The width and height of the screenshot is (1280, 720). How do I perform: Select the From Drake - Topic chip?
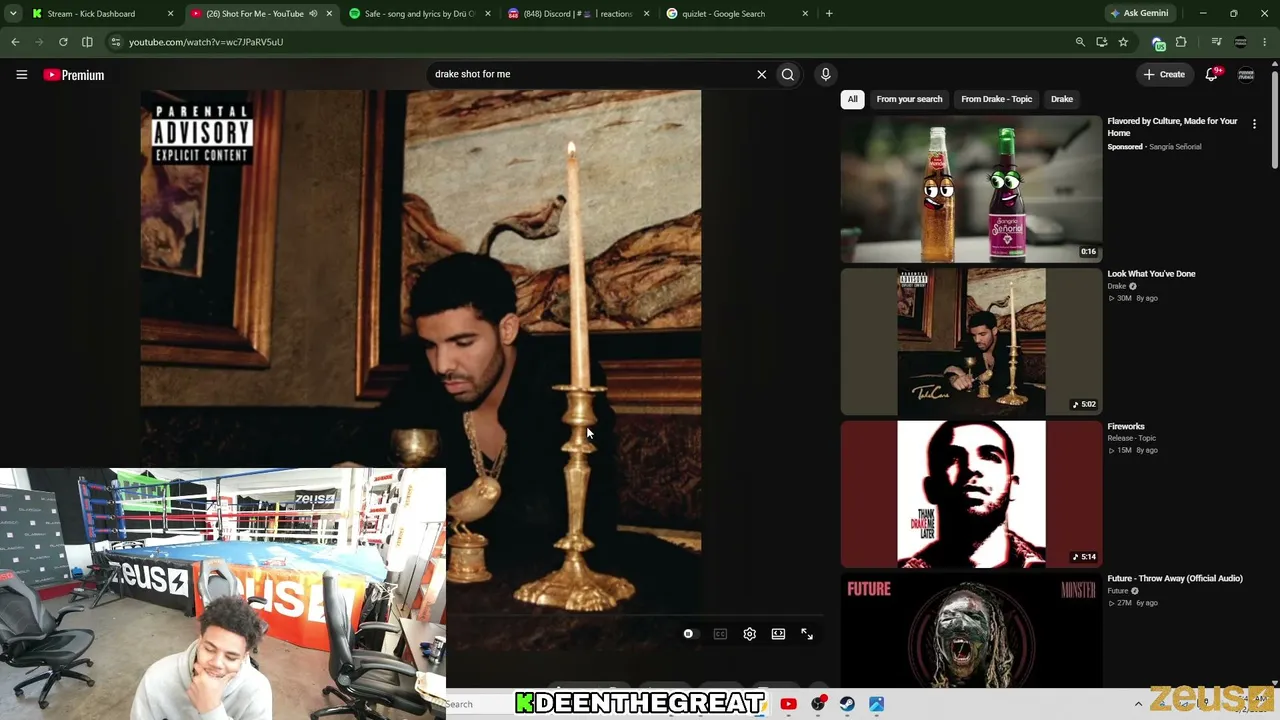996,99
